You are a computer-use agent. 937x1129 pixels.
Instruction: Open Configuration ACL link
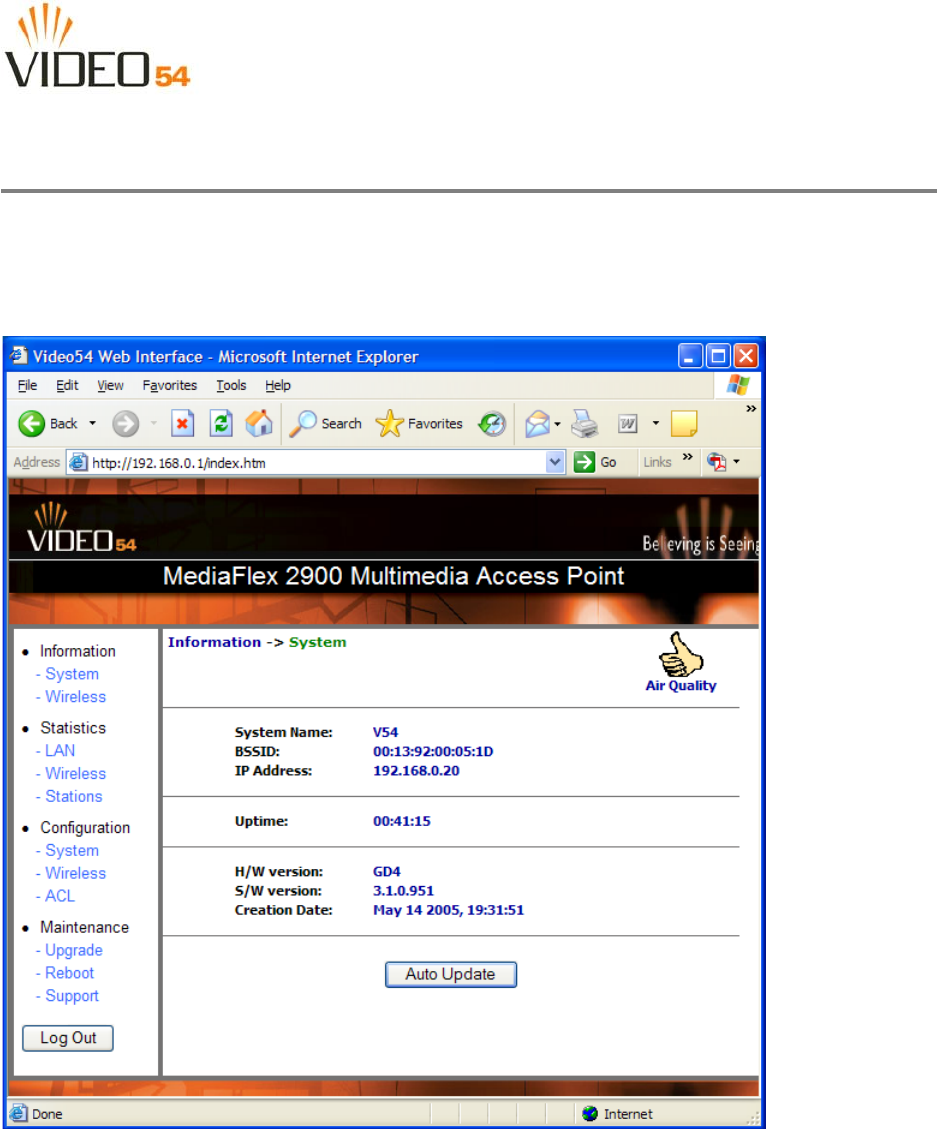point(60,896)
